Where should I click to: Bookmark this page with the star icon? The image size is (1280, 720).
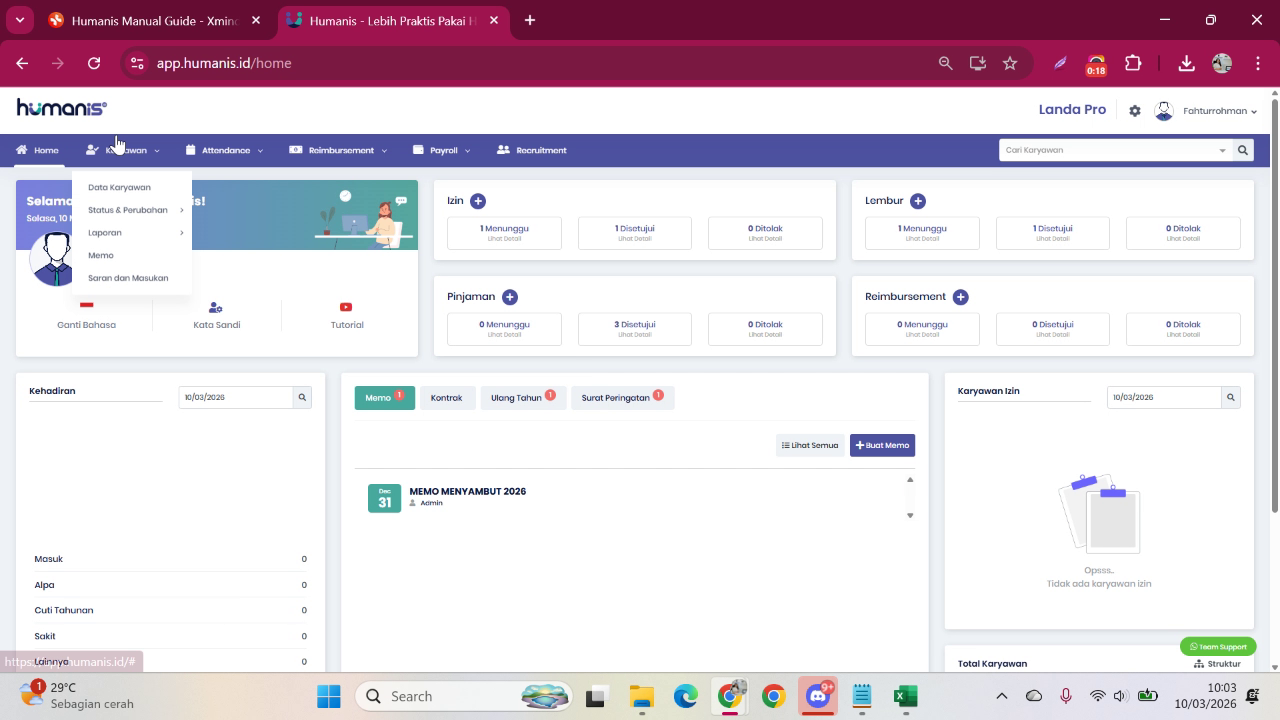click(1010, 63)
